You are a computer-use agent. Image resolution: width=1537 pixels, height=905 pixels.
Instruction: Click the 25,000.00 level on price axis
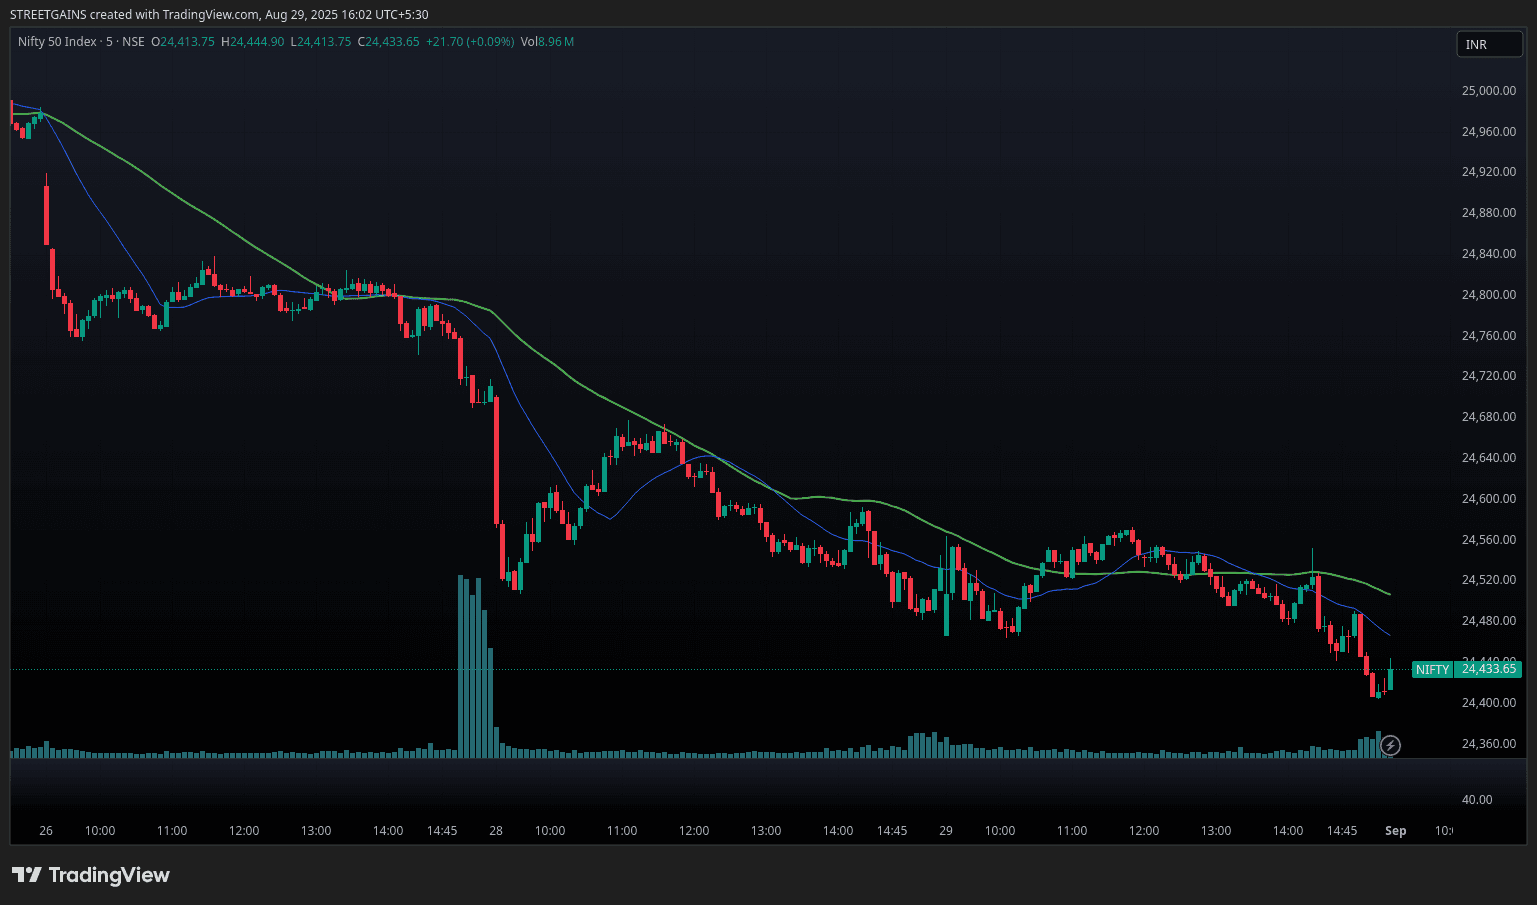[1488, 91]
